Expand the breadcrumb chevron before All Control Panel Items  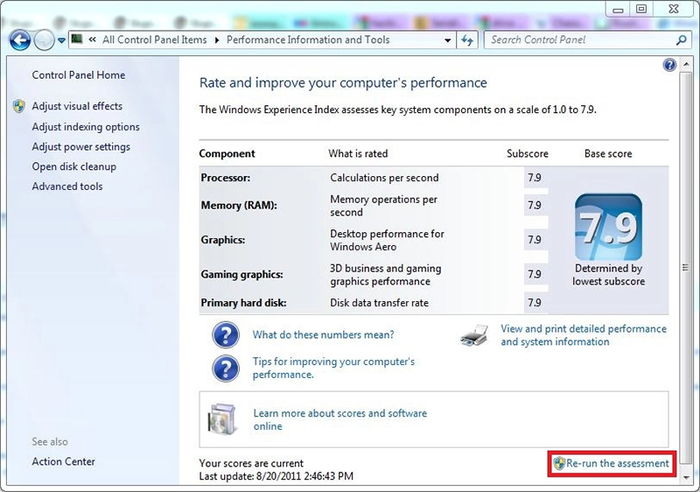tap(92, 40)
